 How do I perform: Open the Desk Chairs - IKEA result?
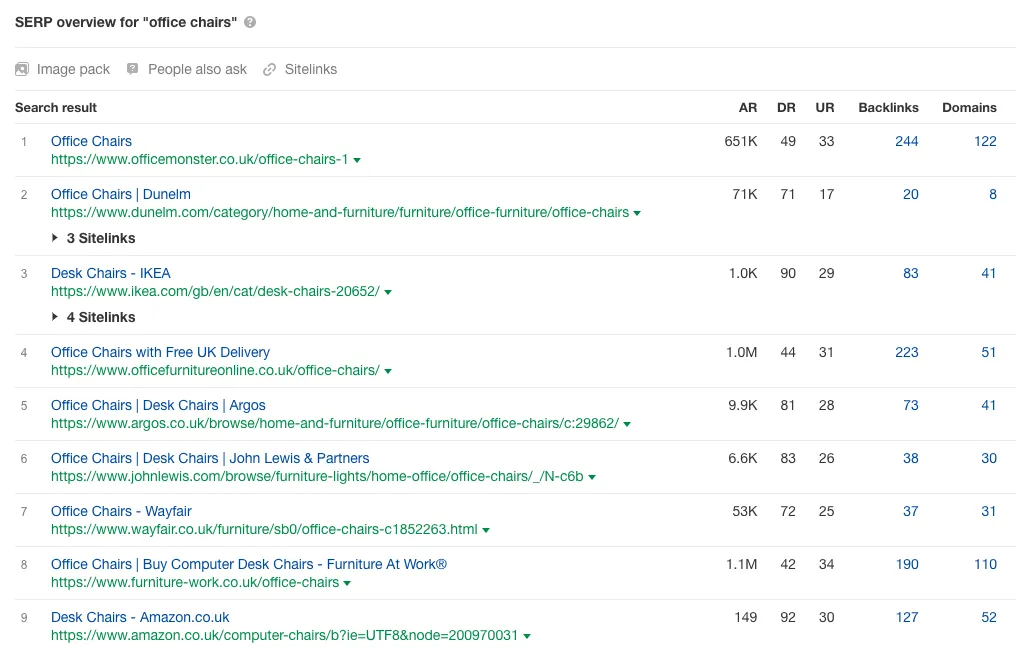pyautogui.click(x=110, y=273)
